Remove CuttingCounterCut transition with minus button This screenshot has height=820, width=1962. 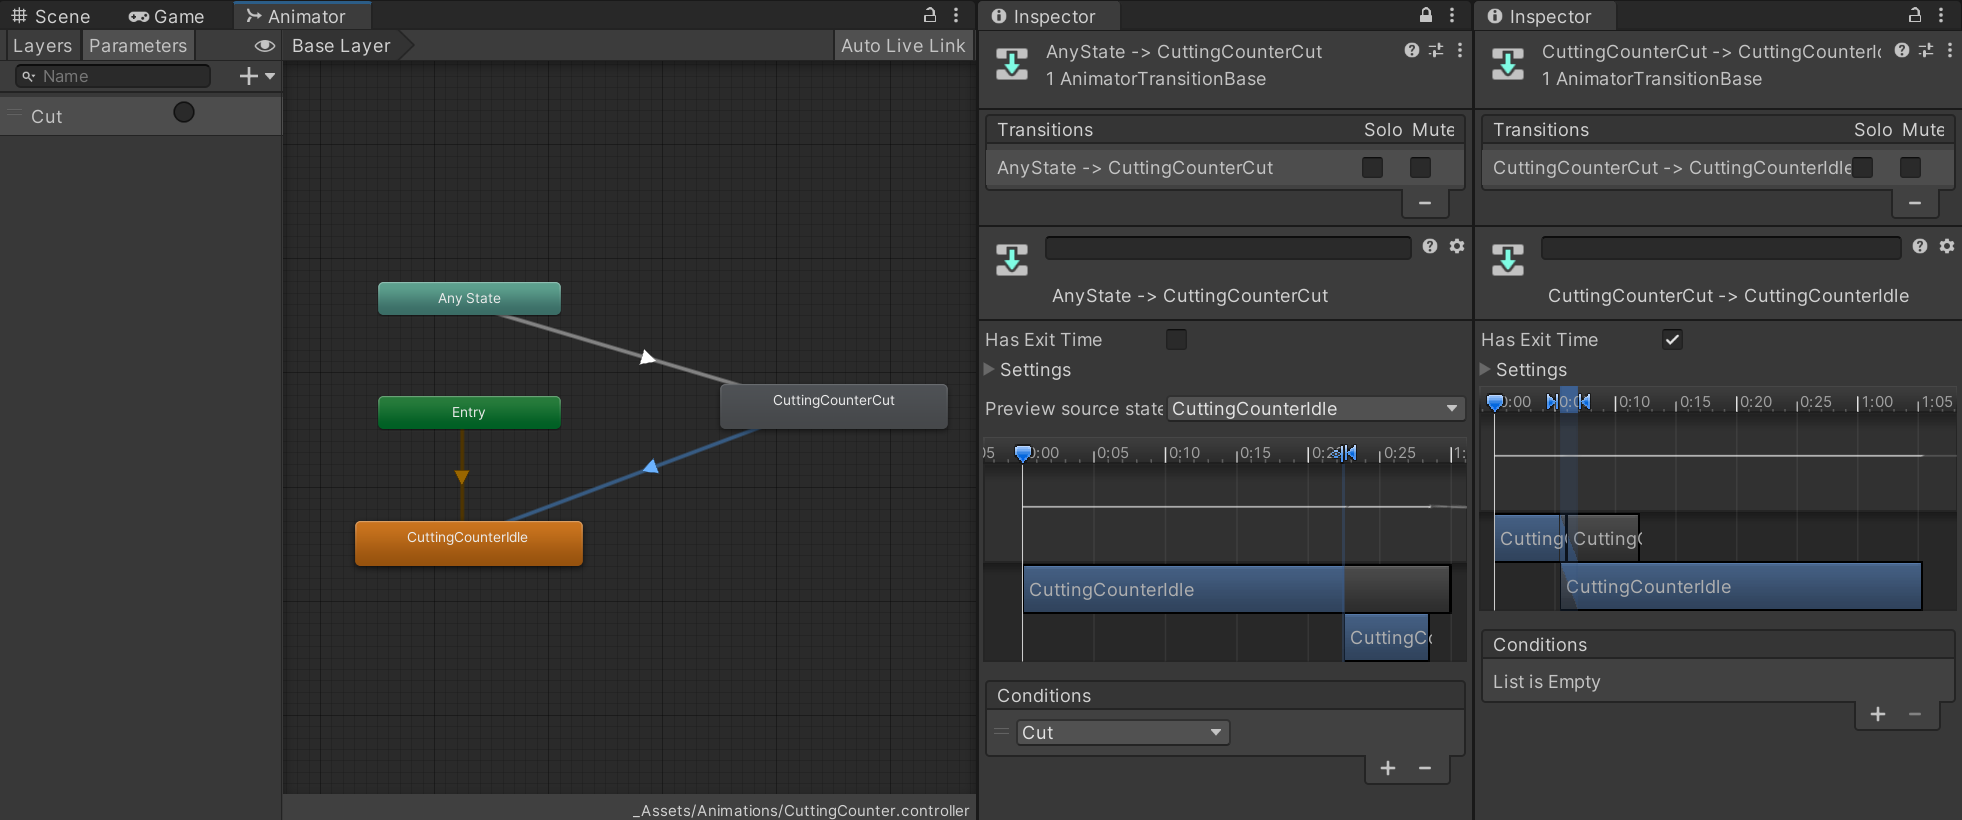pos(1915,203)
